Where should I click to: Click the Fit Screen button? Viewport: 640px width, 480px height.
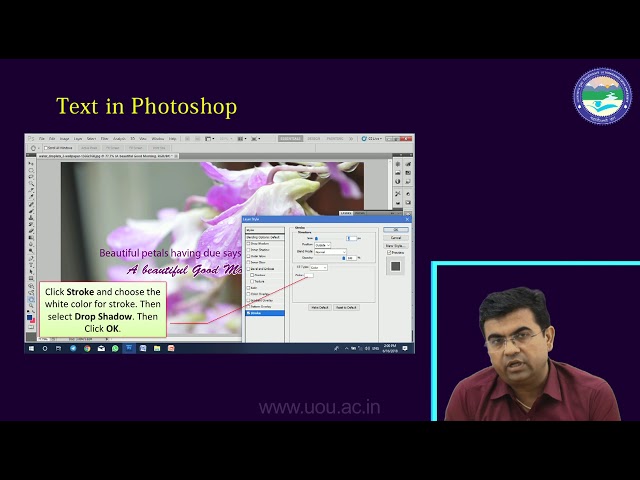(x=113, y=148)
